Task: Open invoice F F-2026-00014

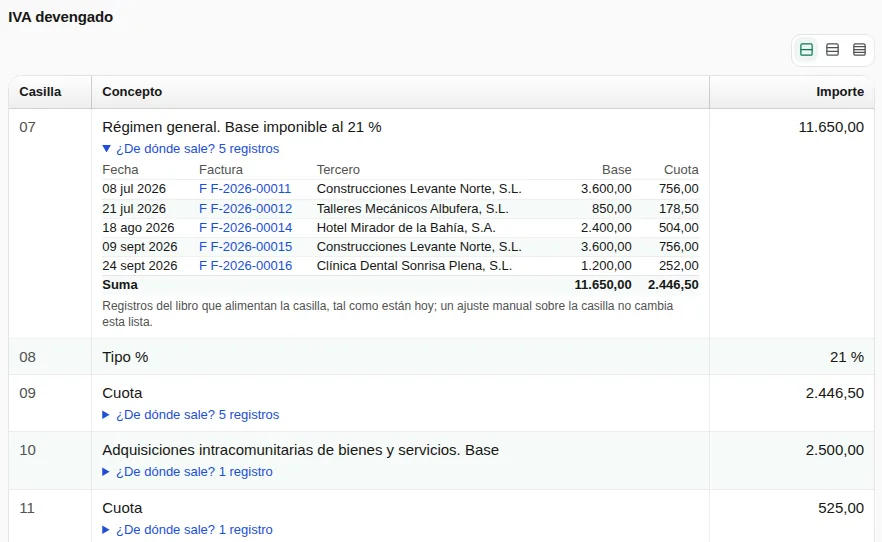Action: point(246,228)
